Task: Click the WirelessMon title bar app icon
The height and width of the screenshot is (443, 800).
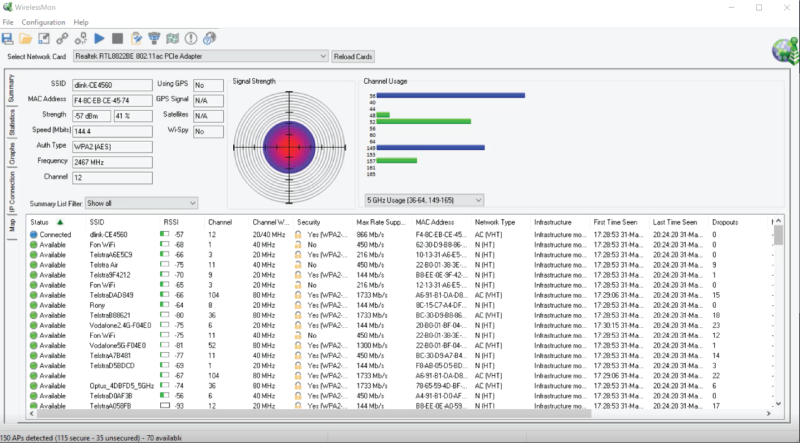Action: [x=7, y=7]
